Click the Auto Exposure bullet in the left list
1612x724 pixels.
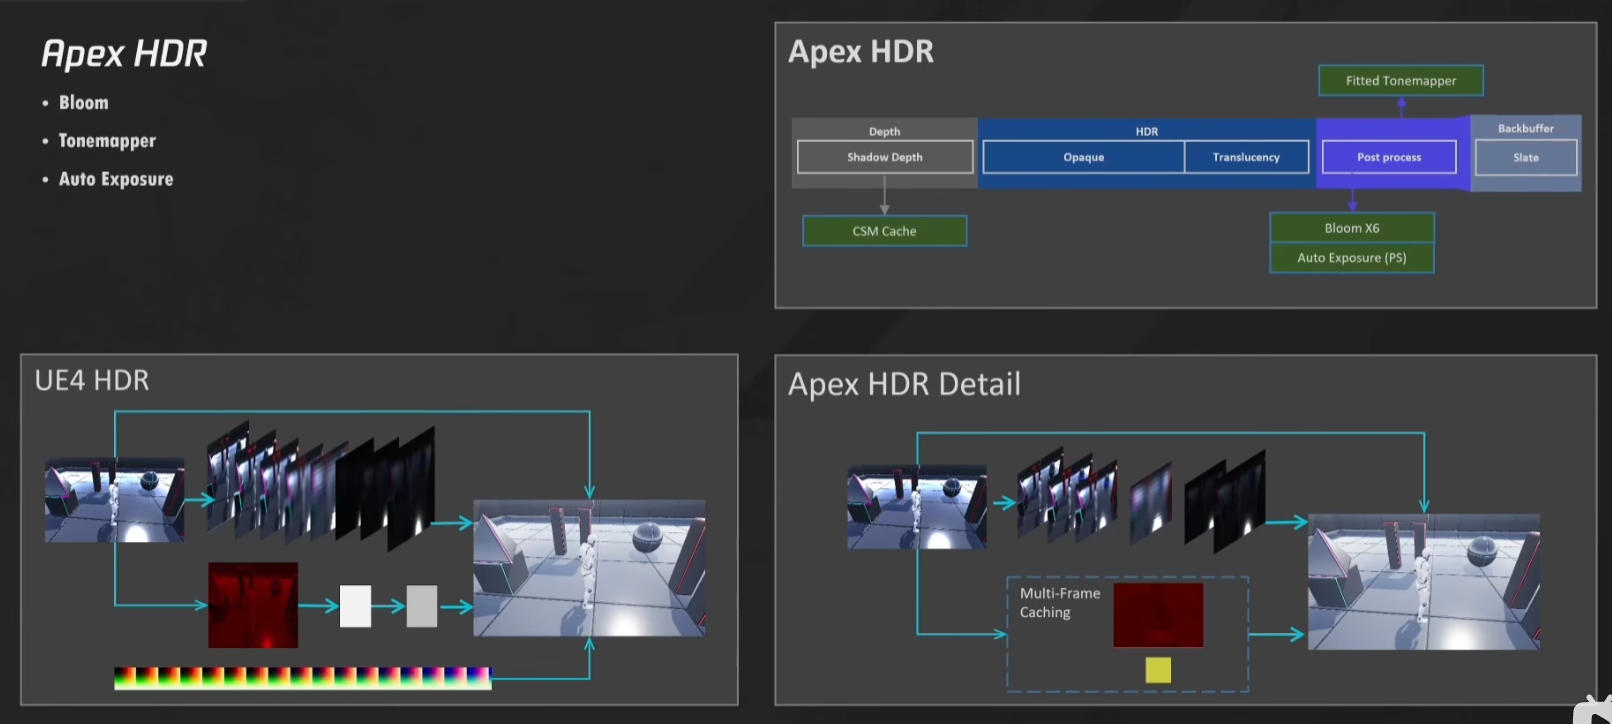point(115,179)
